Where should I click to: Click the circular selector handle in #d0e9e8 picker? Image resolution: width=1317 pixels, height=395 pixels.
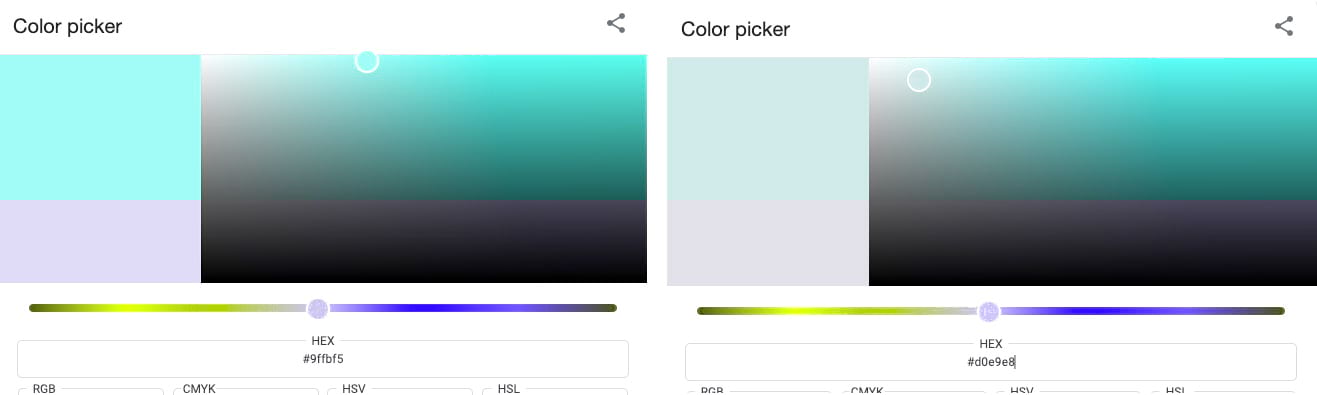pos(919,80)
